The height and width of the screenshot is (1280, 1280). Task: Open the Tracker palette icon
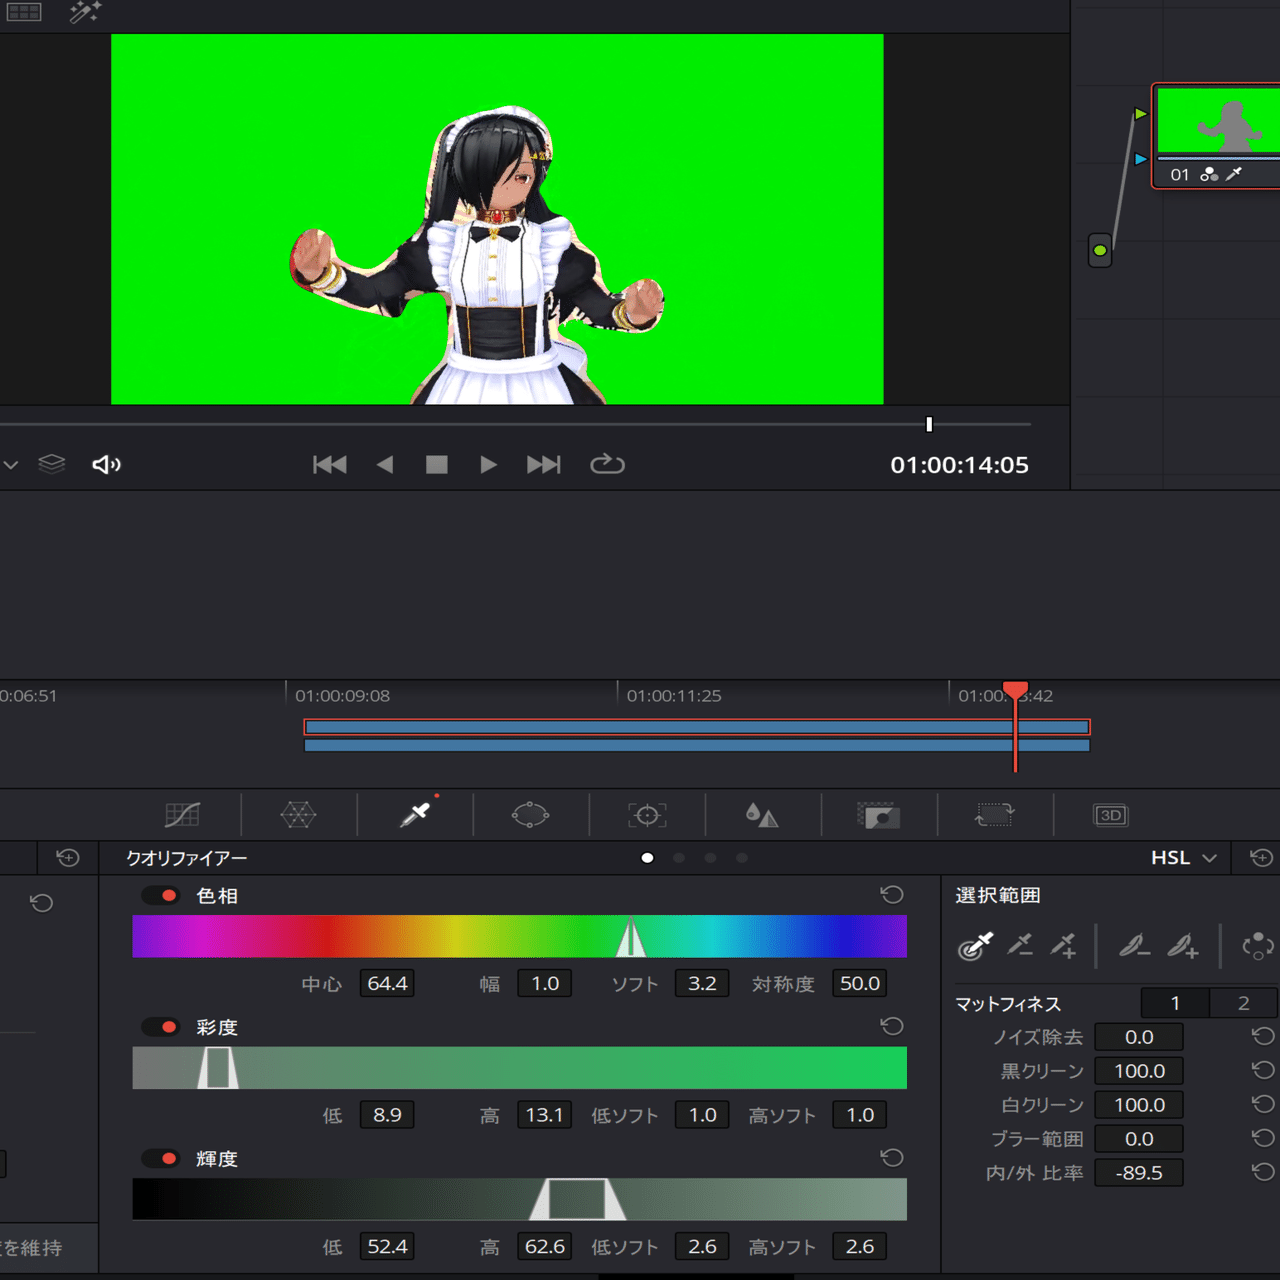pyautogui.click(x=647, y=815)
